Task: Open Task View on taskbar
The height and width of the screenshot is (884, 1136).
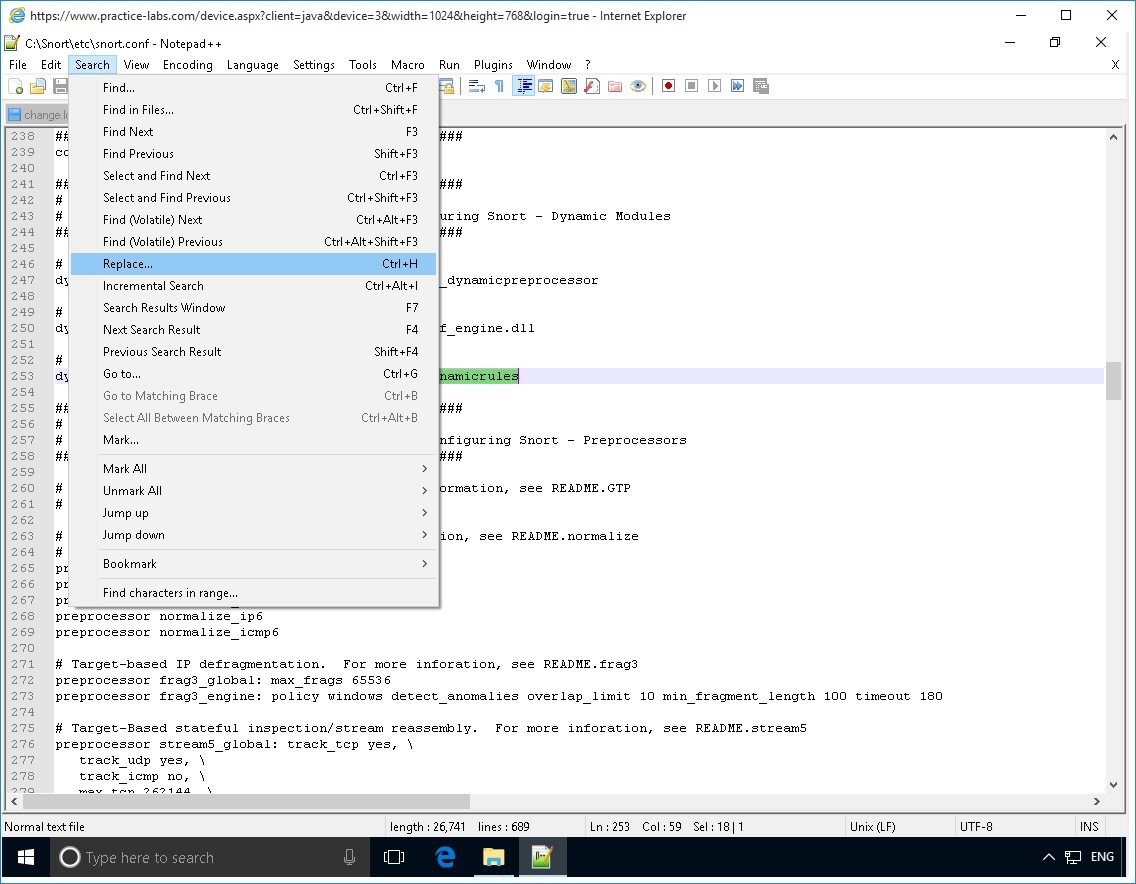Action: point(393,858)
